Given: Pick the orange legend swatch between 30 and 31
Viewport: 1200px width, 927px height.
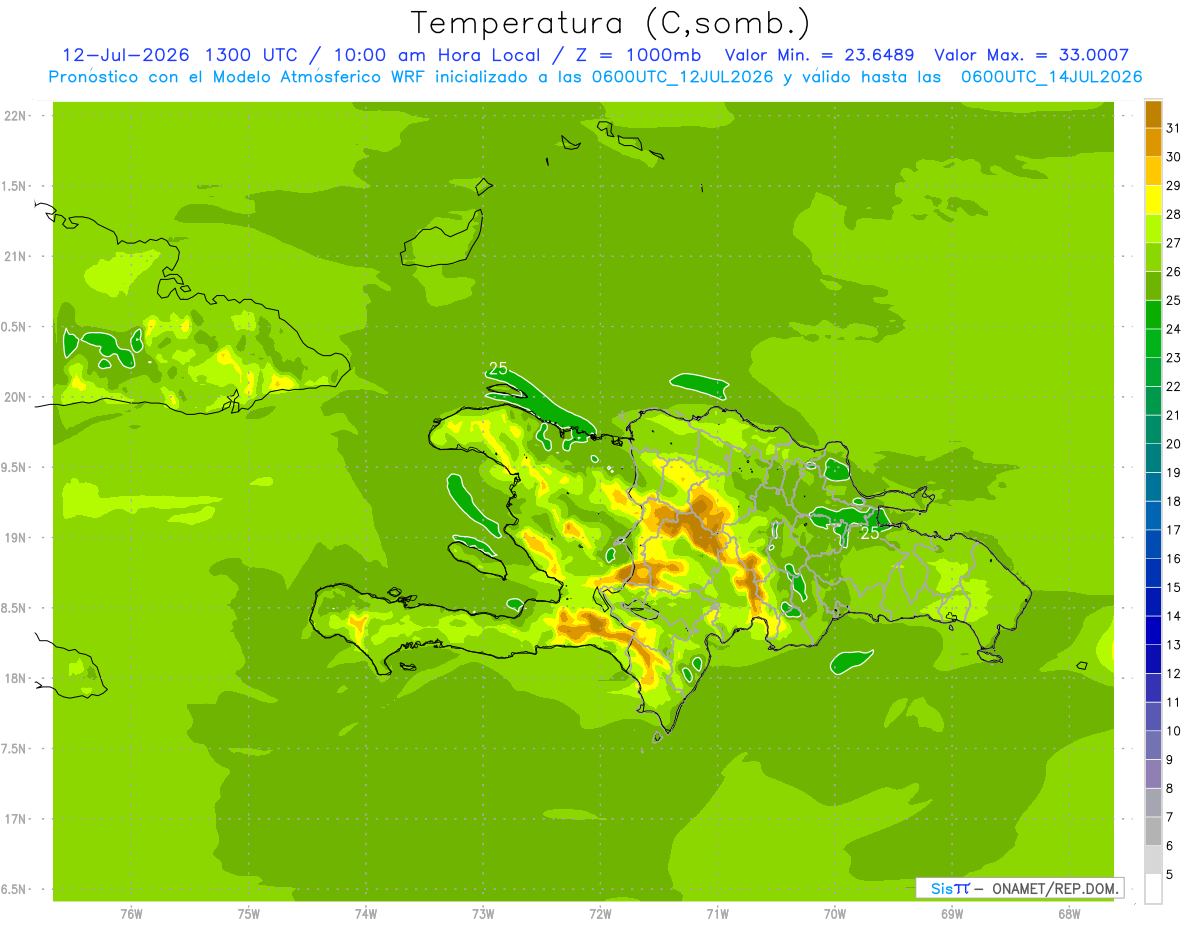Looking at the screenshot, I should pos(1153,143).
